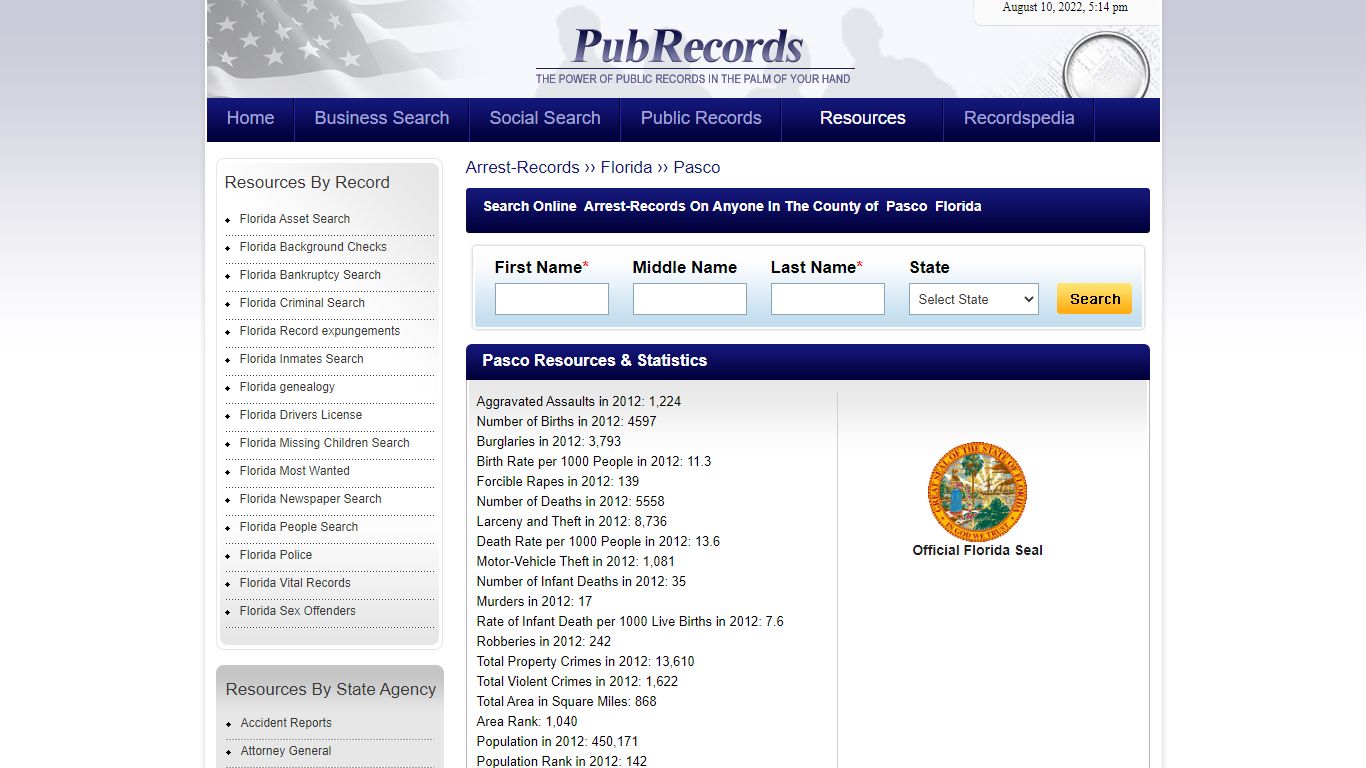Click the Florida breadcrumb link

click(626, 167)
